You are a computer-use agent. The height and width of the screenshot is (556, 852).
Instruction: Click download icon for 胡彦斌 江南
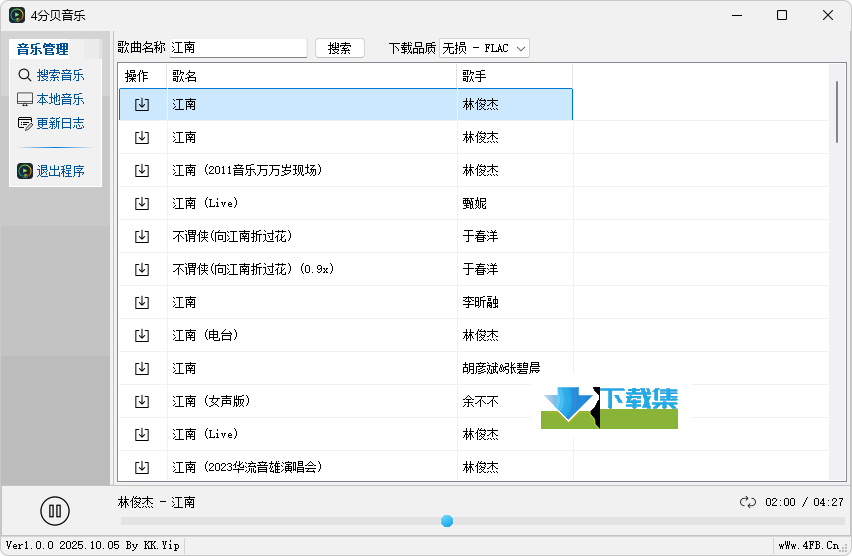(142, 368)
